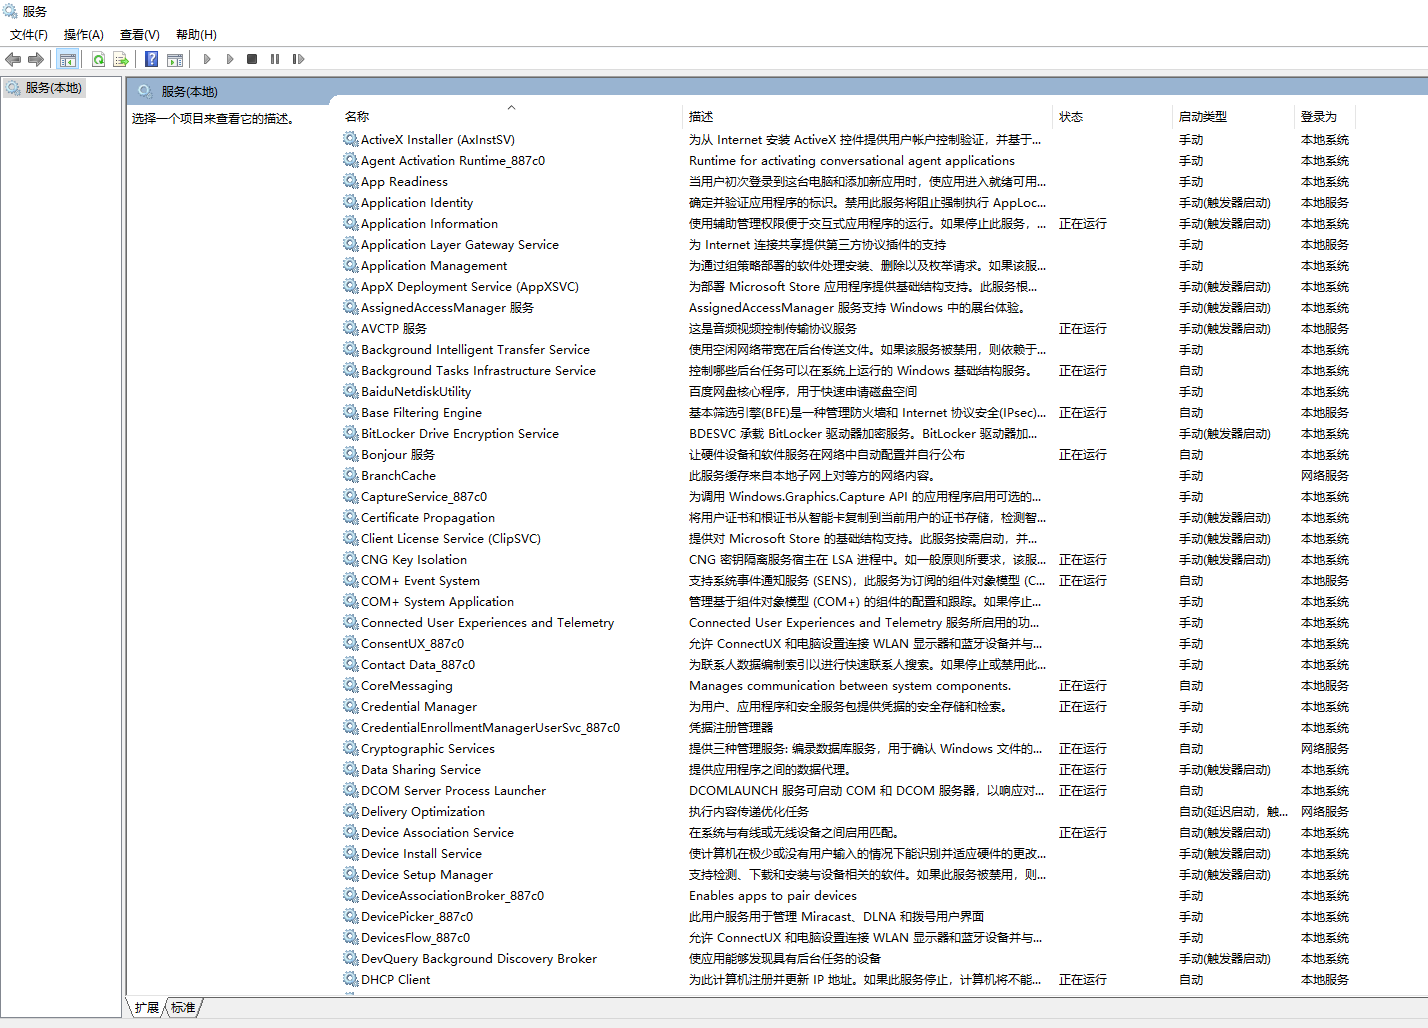Refresh the services list
Screen dimensions: 1428x1028
point(98,60)
